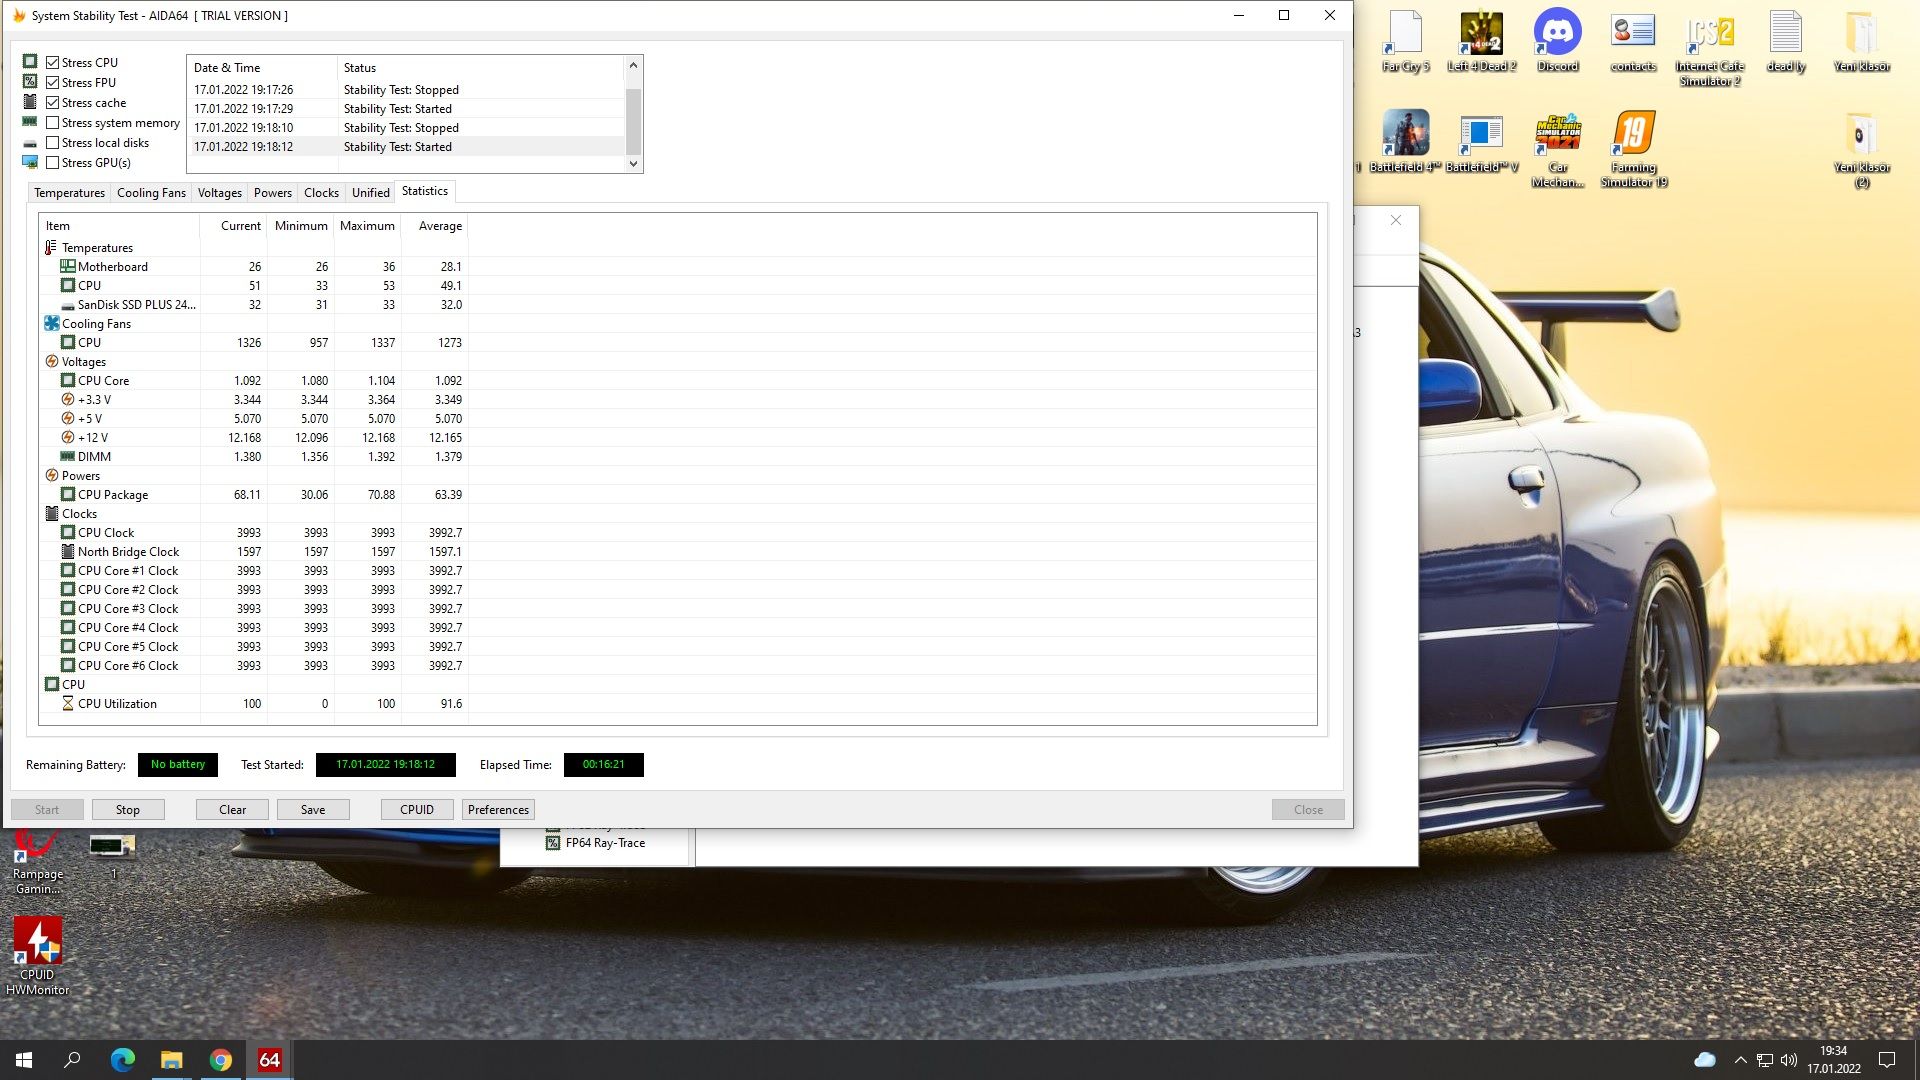Switch to the Cooling Fans tab
1920x1080 pixels.
tap(151, 193)
